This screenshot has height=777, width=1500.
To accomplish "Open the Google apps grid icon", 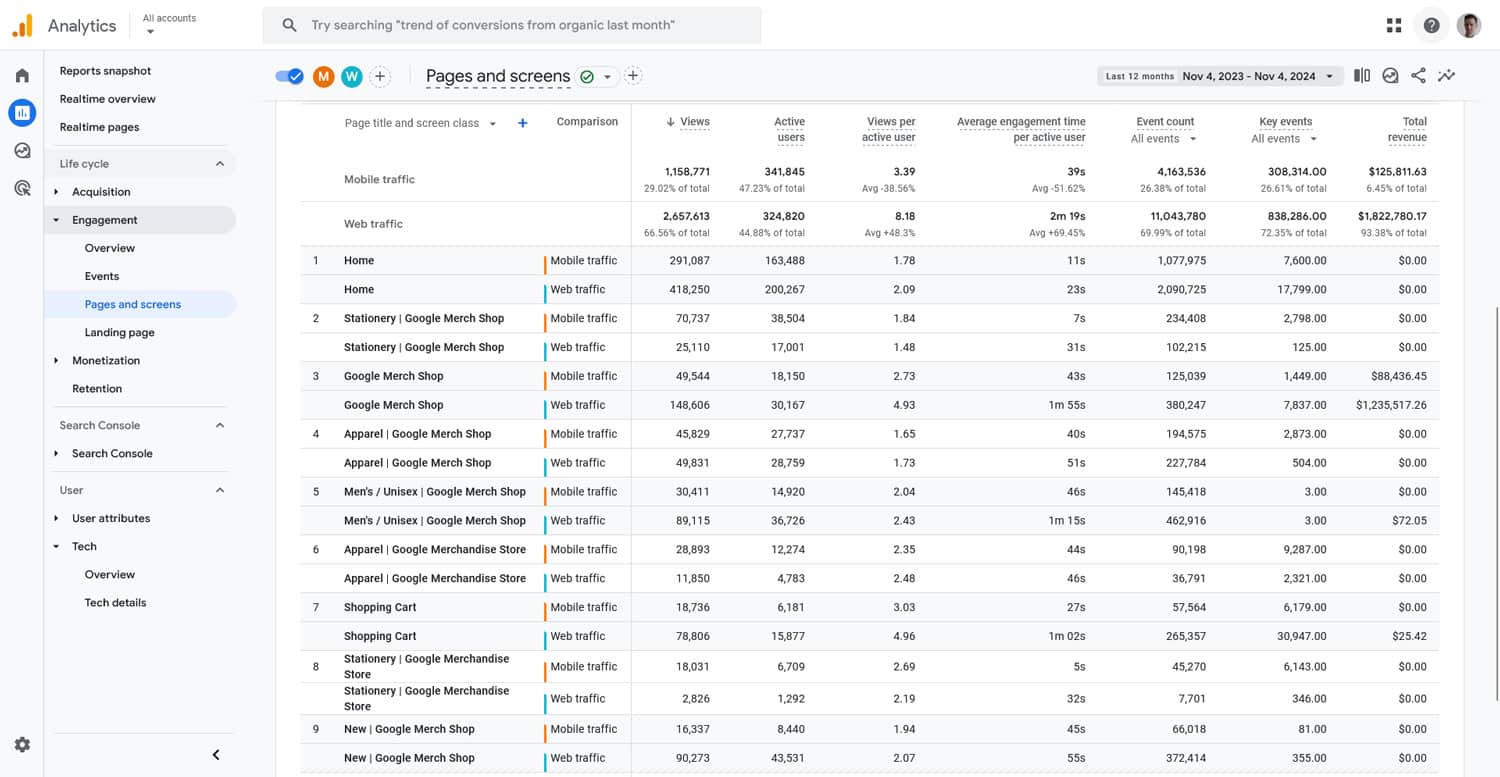I will [1393, 24].
